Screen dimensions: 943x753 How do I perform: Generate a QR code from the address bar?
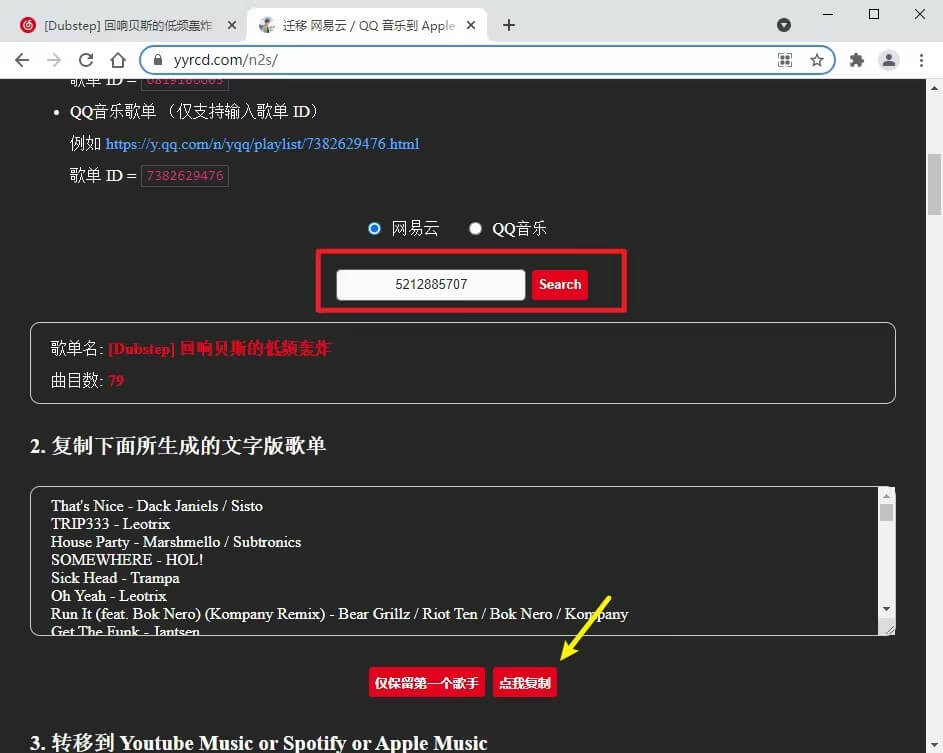coord(786,60)
